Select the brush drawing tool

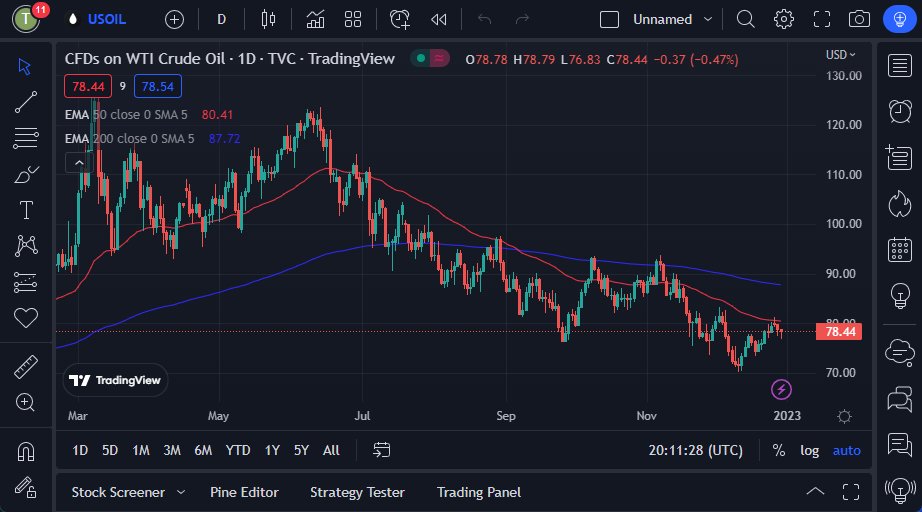(26, 174)
